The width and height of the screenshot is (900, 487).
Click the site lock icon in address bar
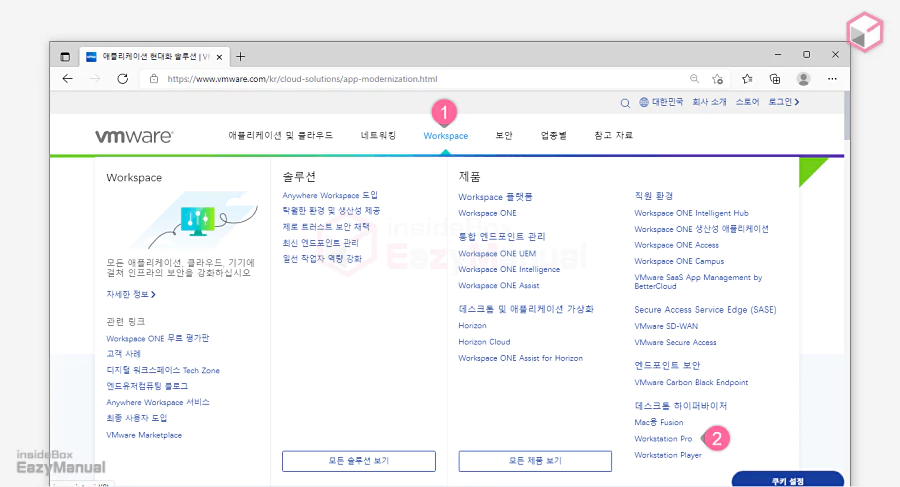(154, 79)
